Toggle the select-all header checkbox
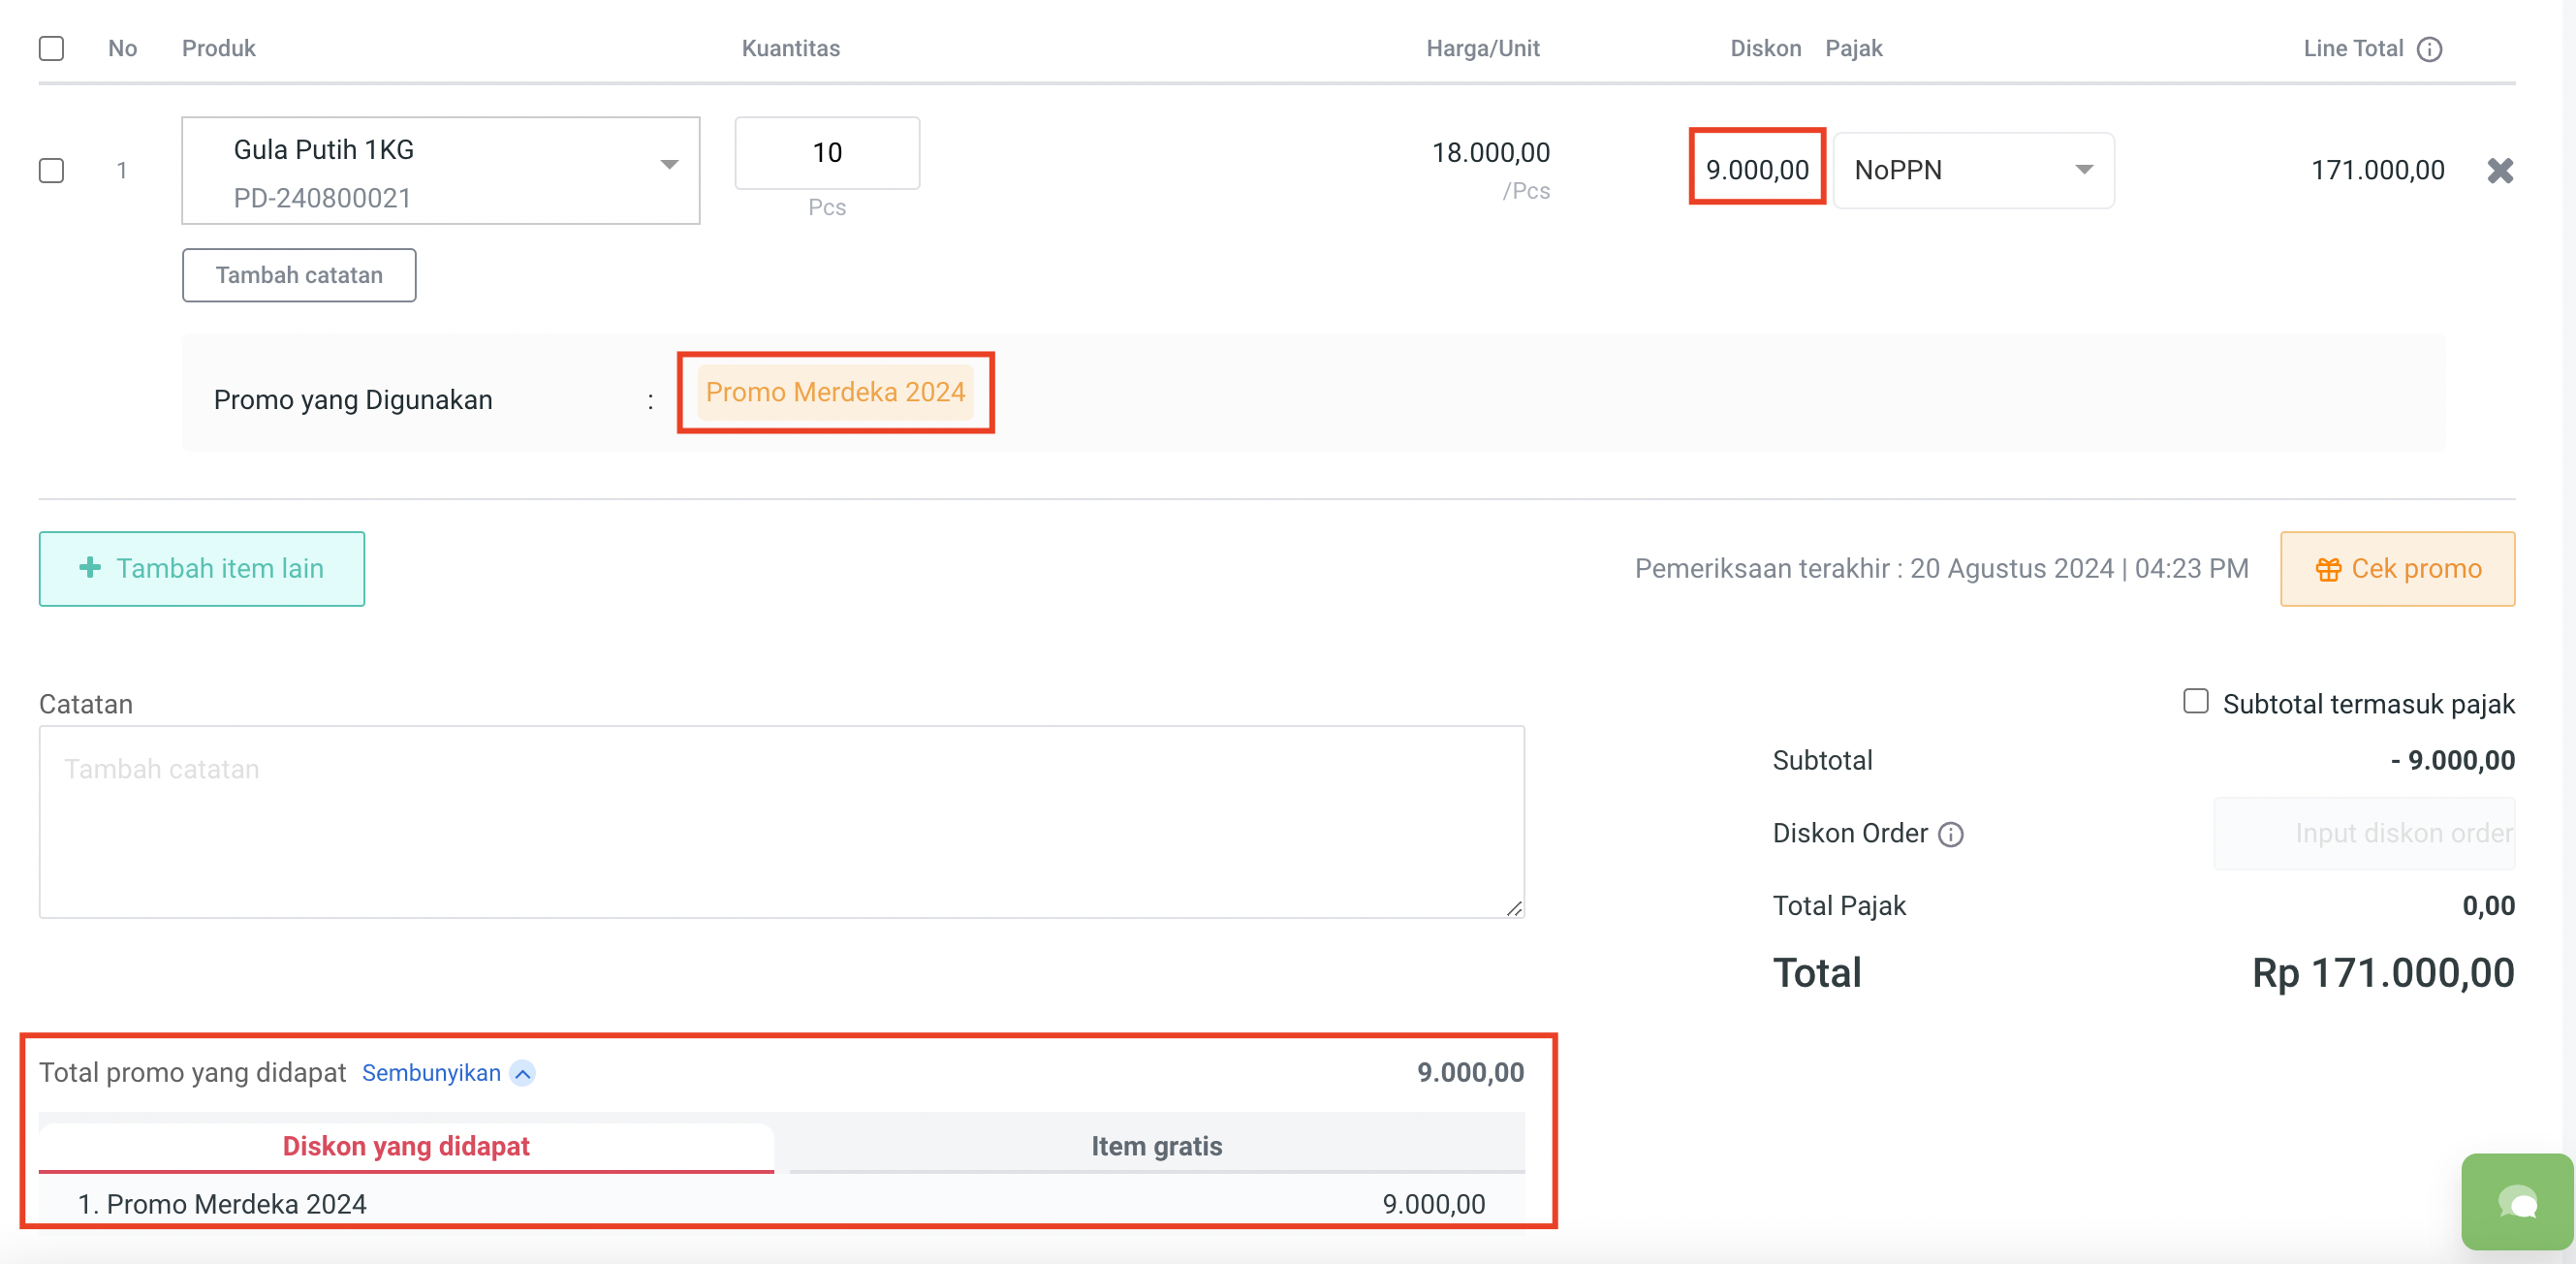The height and width of the screenshot is (1264, 2576). coord(52,48)
